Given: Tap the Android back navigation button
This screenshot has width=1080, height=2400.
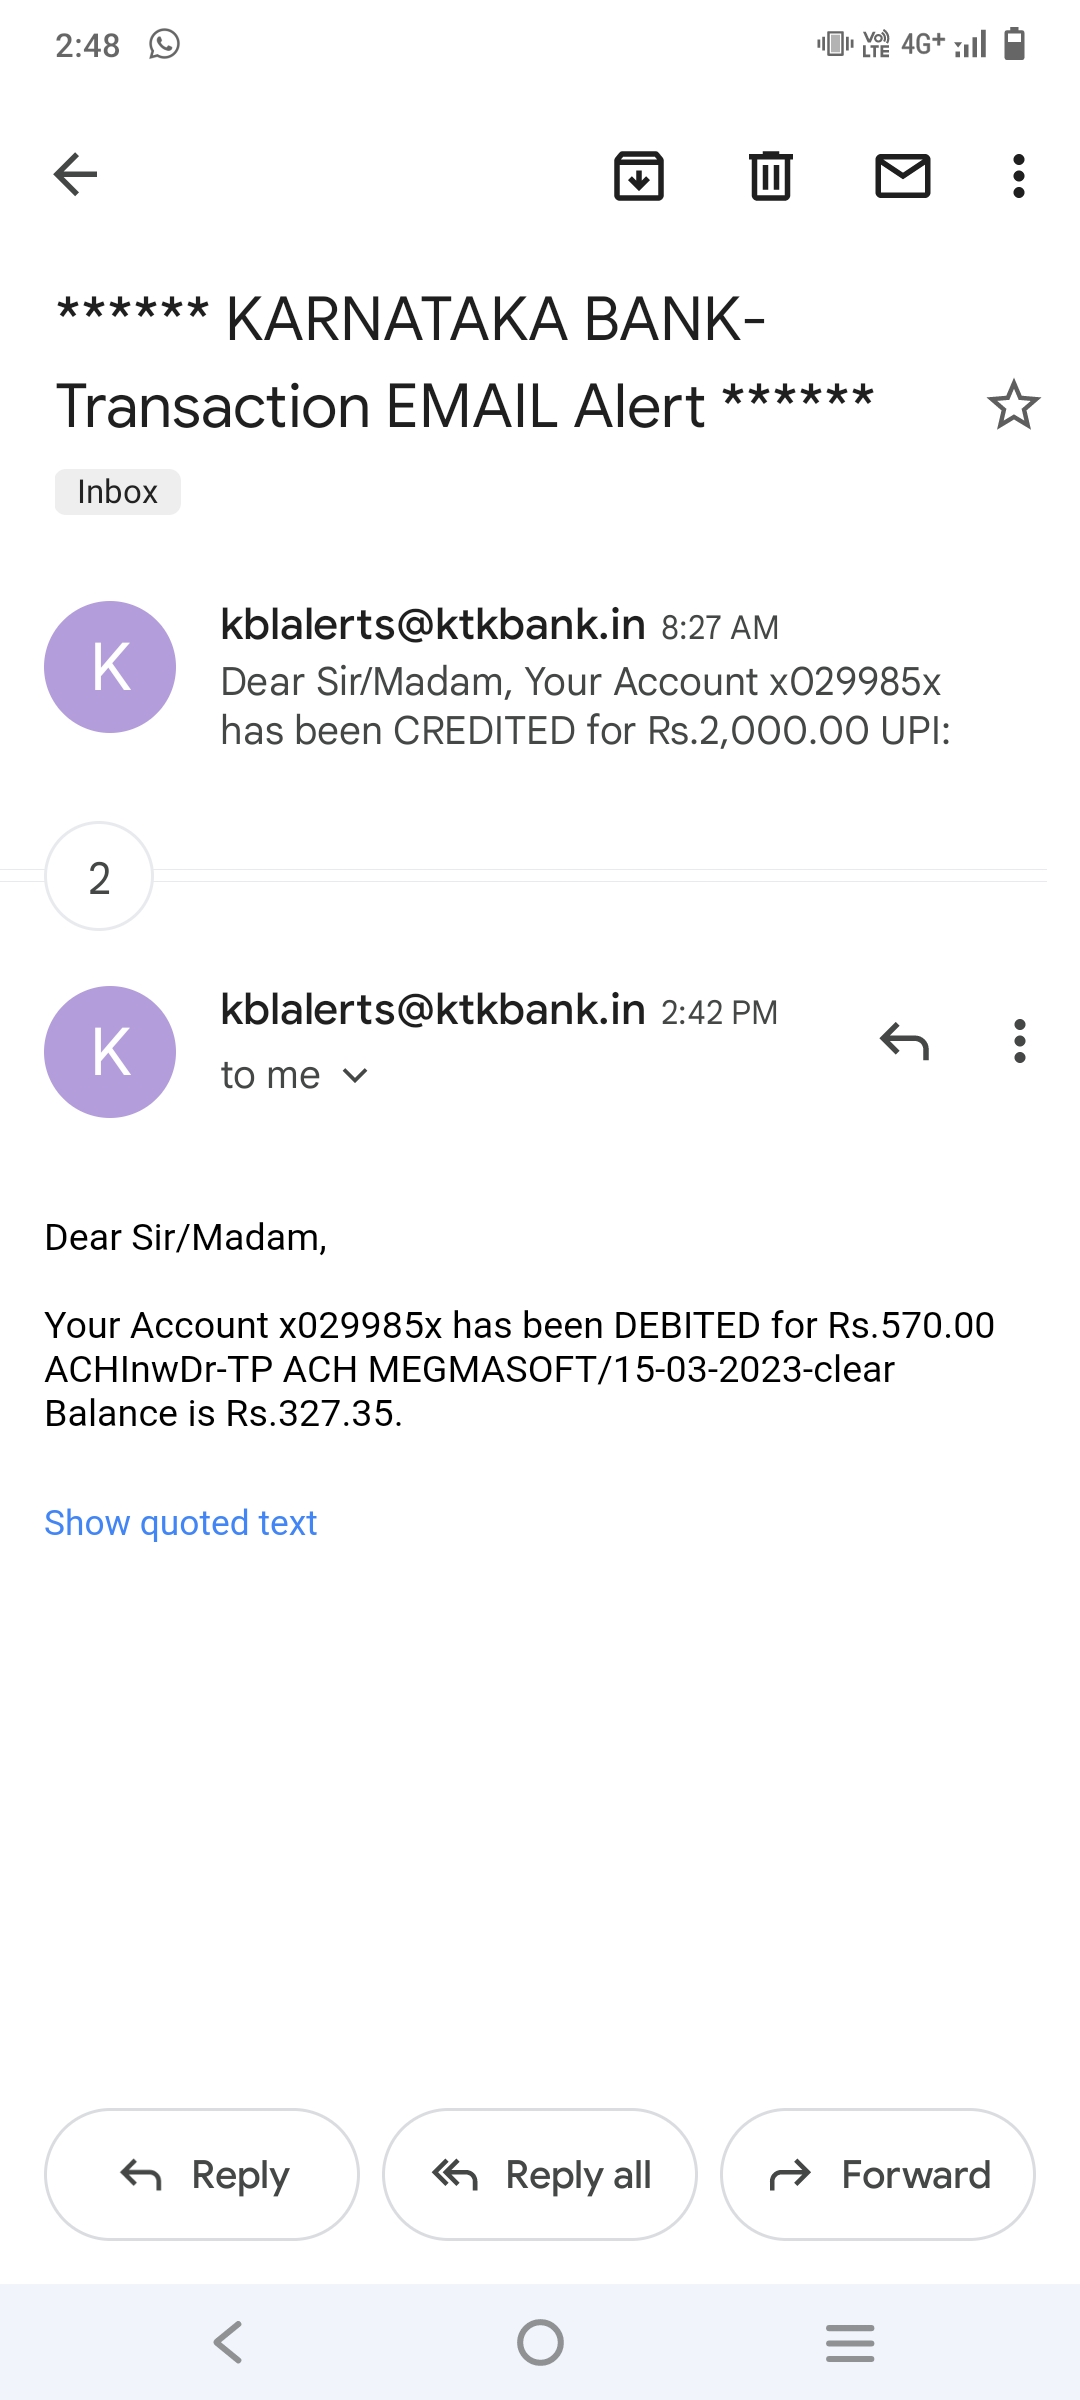Looking at the screenshot, I should 229,2342.
